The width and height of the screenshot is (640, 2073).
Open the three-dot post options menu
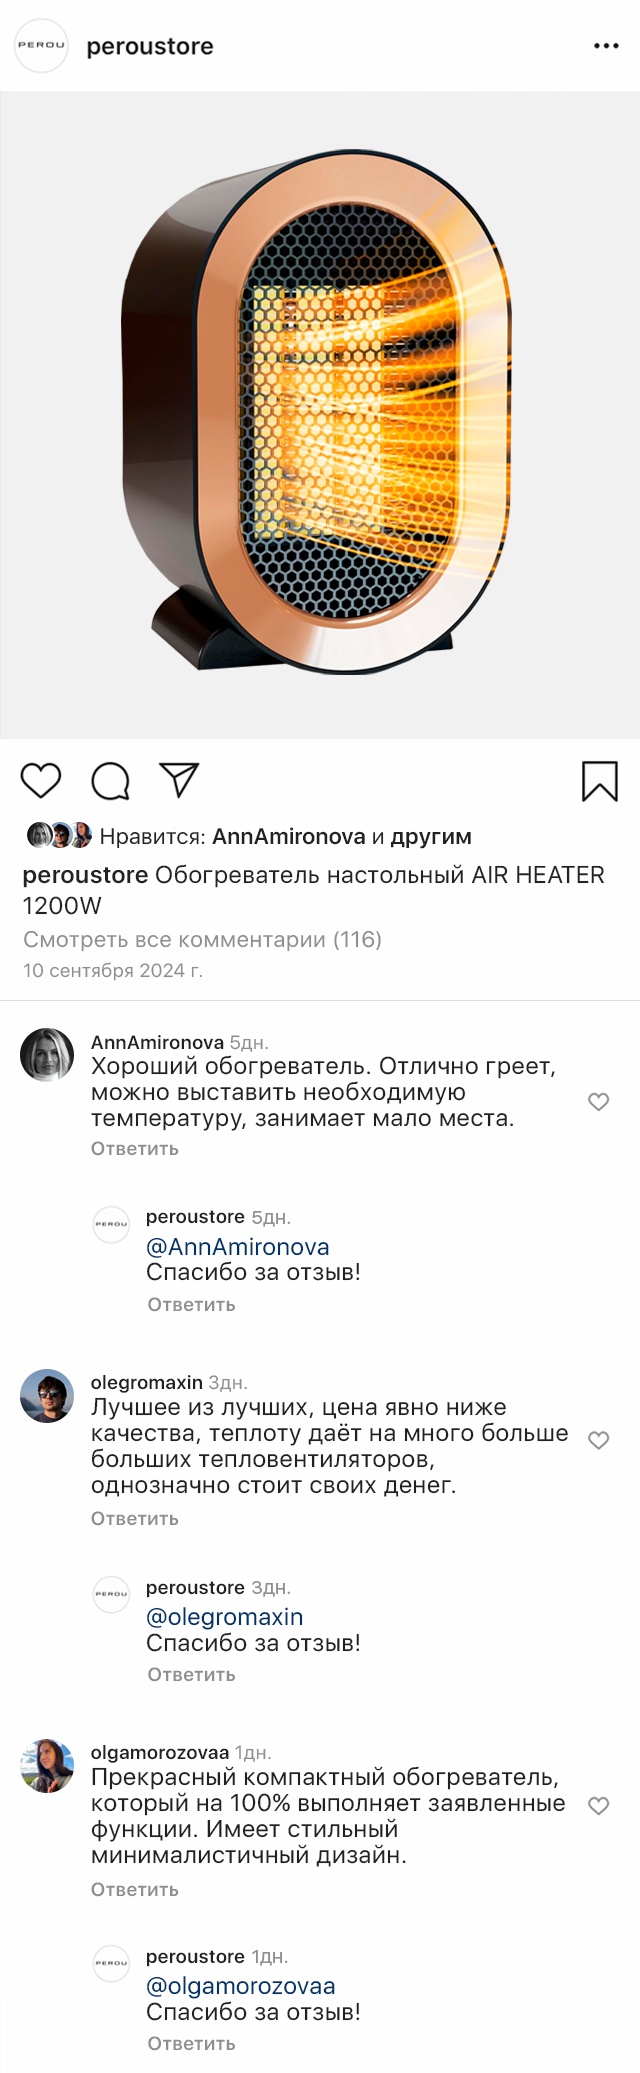[606, 46]
